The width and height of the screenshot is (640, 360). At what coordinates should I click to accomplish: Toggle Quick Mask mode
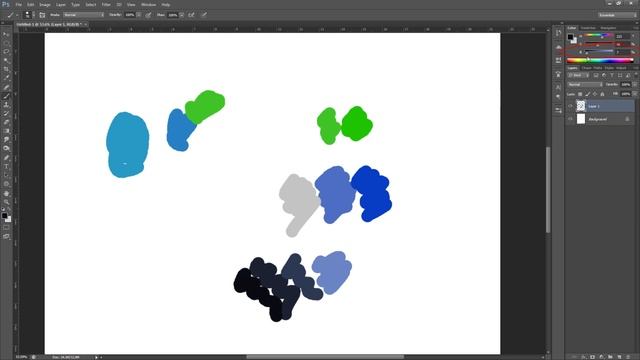pos(6,228)
